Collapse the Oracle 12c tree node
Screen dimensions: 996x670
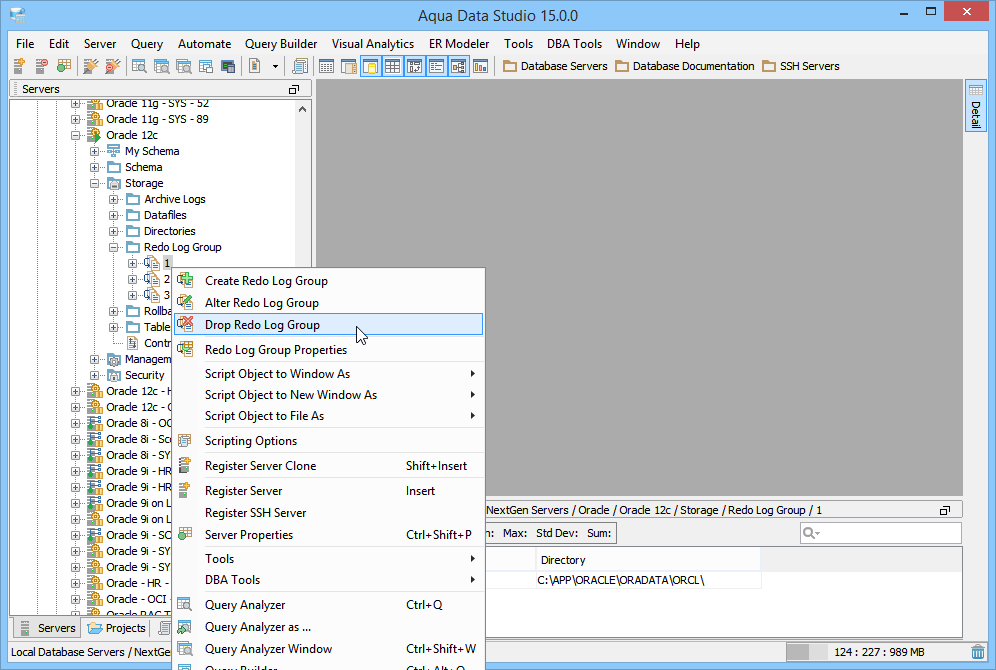pos(76,135)
